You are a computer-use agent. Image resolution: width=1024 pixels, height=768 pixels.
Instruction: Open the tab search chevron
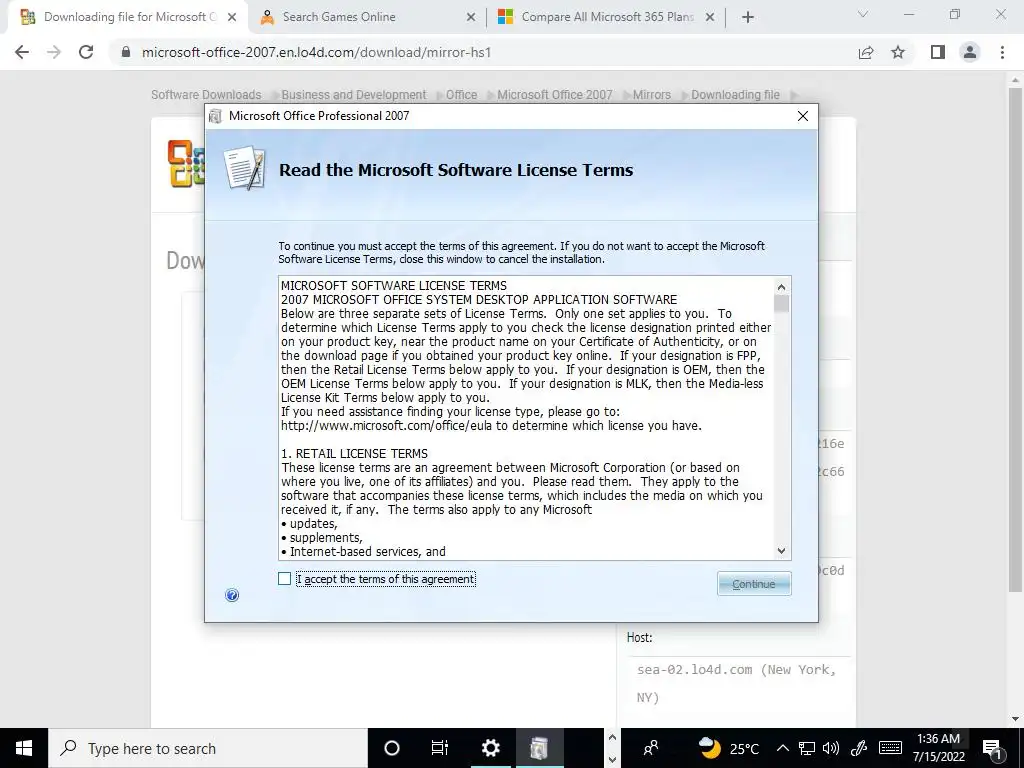[x=863, y=14]
